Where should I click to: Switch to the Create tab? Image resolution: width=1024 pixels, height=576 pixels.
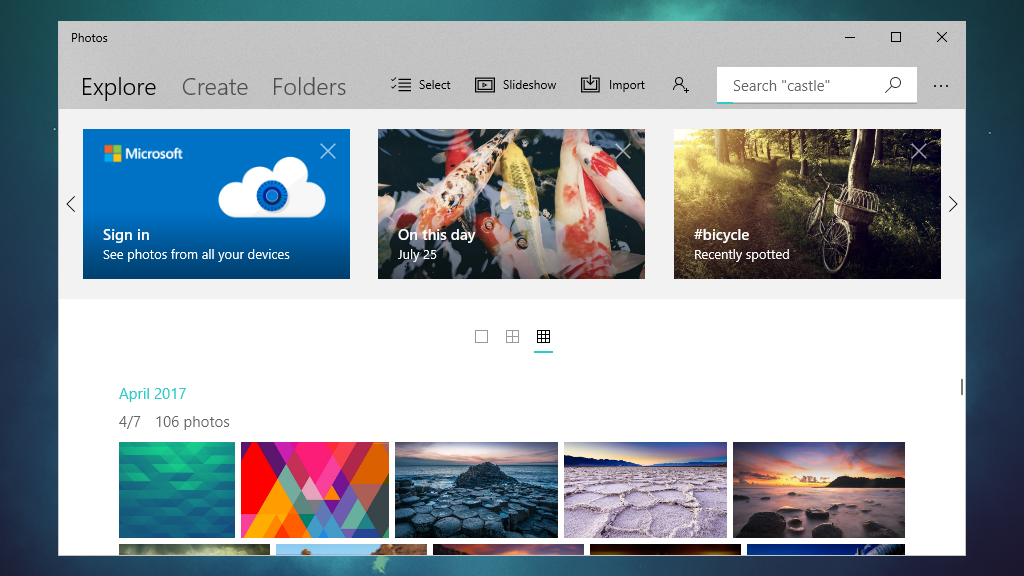click(x=215, y=87)
